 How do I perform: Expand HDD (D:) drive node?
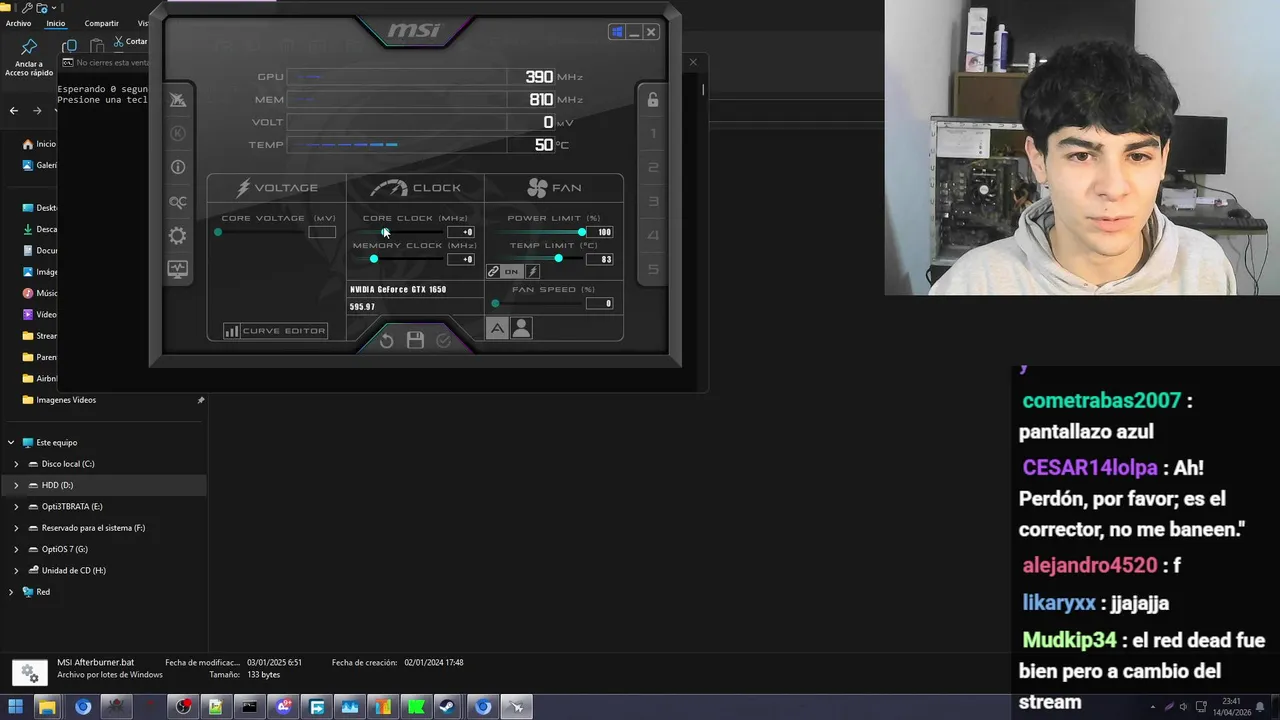pyautogui.click(x=16, y=485)
